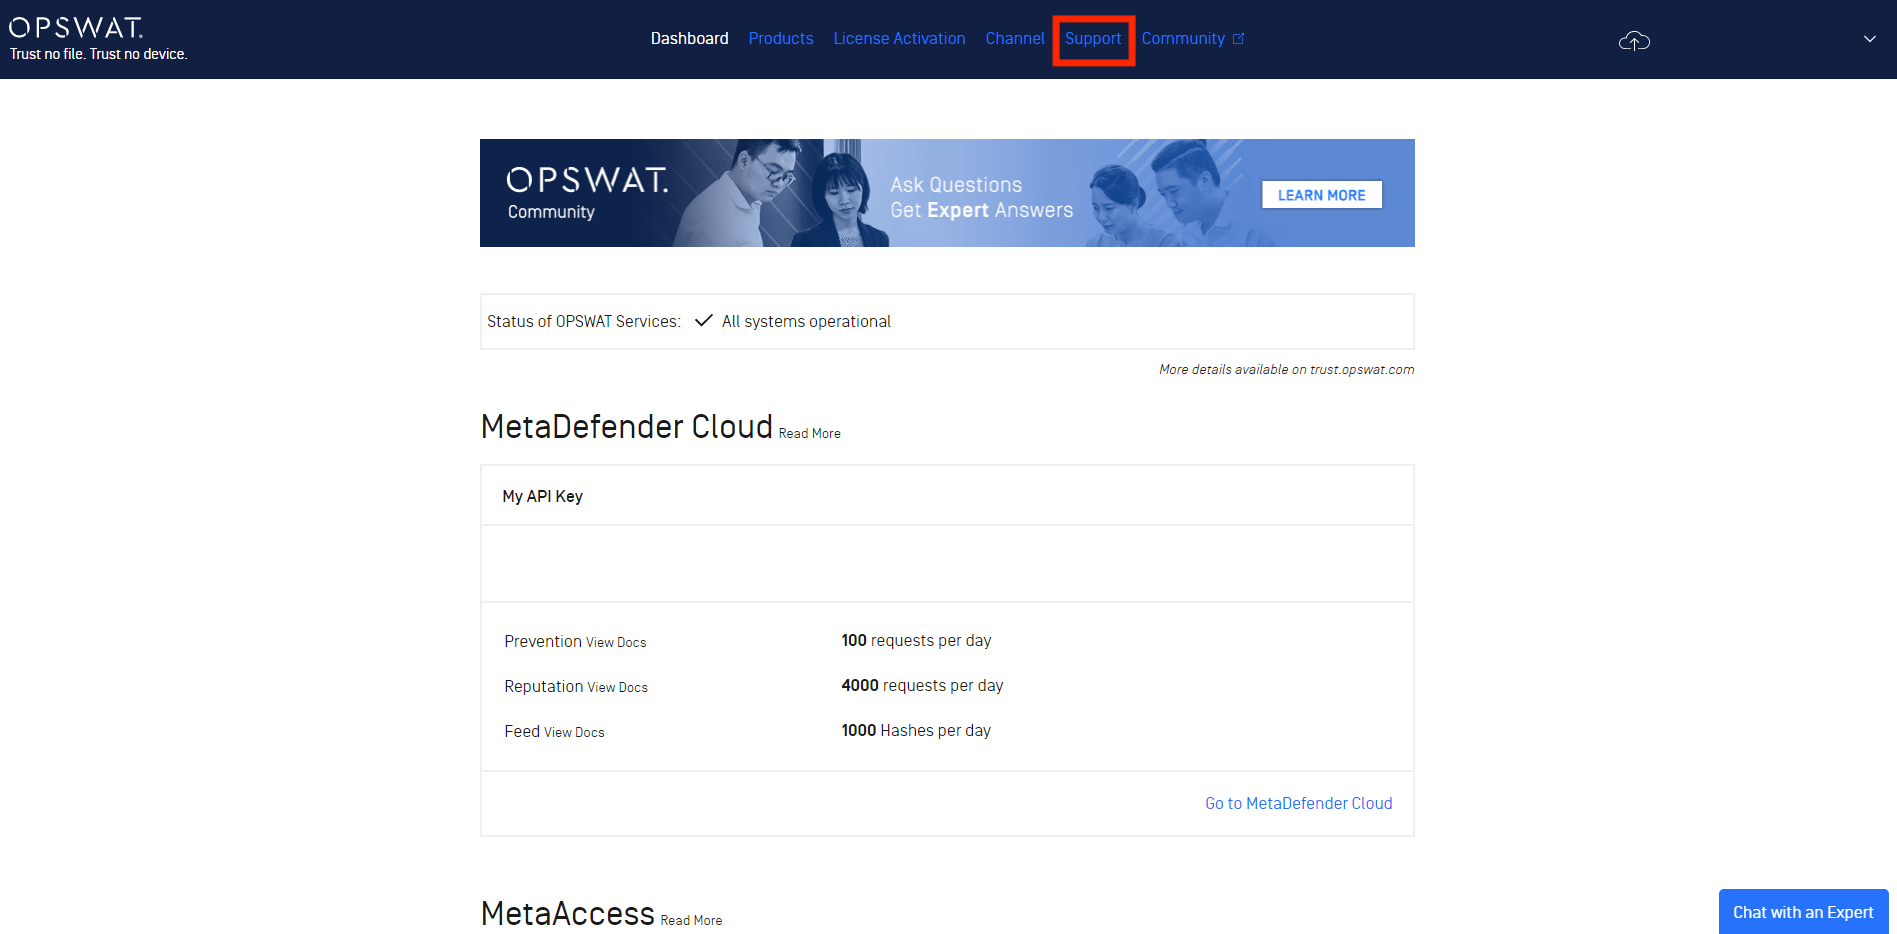The width and height of the screenshot is (1897, 934).
Task: Click the OPSWAT Community banner image
Action: [947, 193]
